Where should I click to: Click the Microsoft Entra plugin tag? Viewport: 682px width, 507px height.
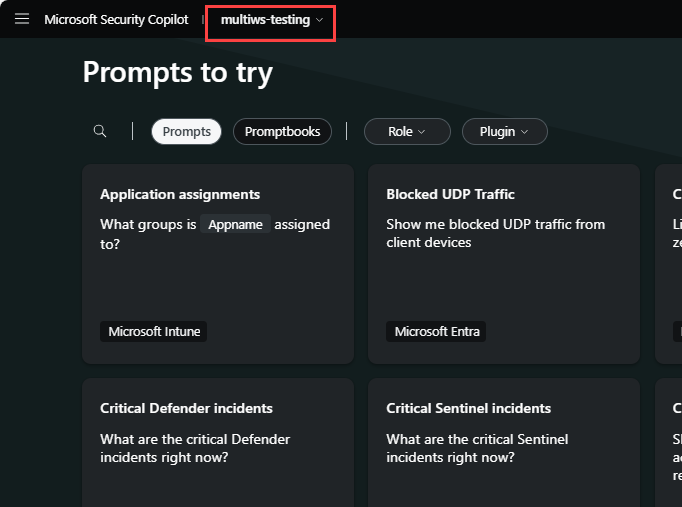[437, 332]
